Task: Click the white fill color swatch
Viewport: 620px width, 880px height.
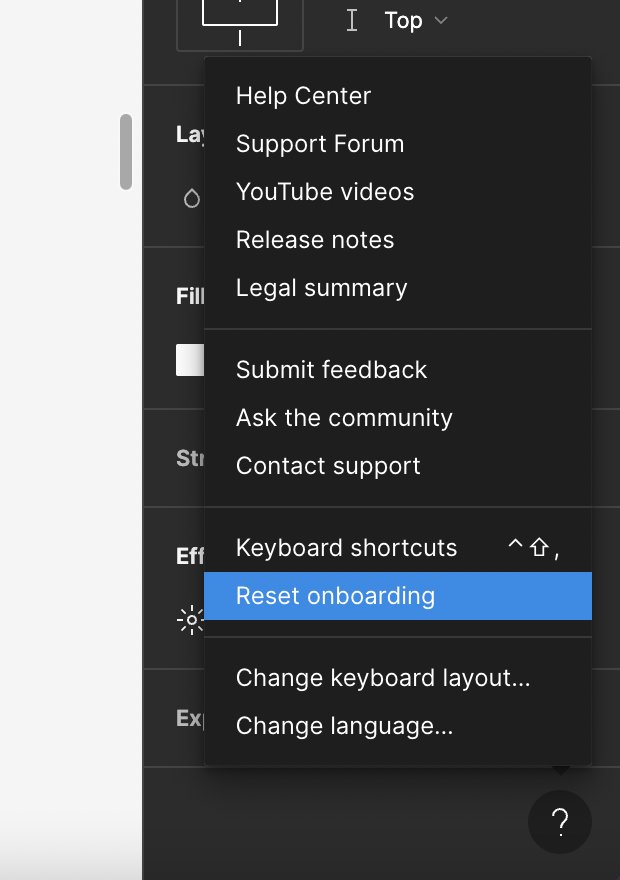Action: point(190,360)
